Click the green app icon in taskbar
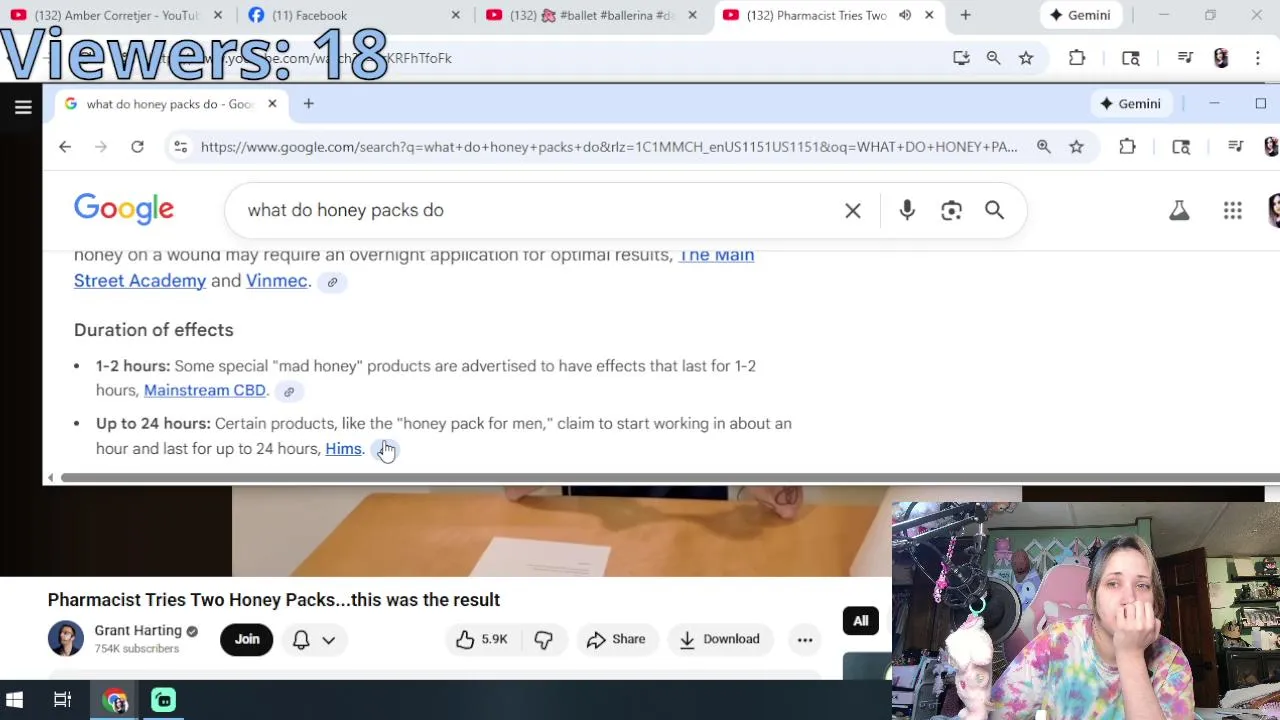 [163, 700]
